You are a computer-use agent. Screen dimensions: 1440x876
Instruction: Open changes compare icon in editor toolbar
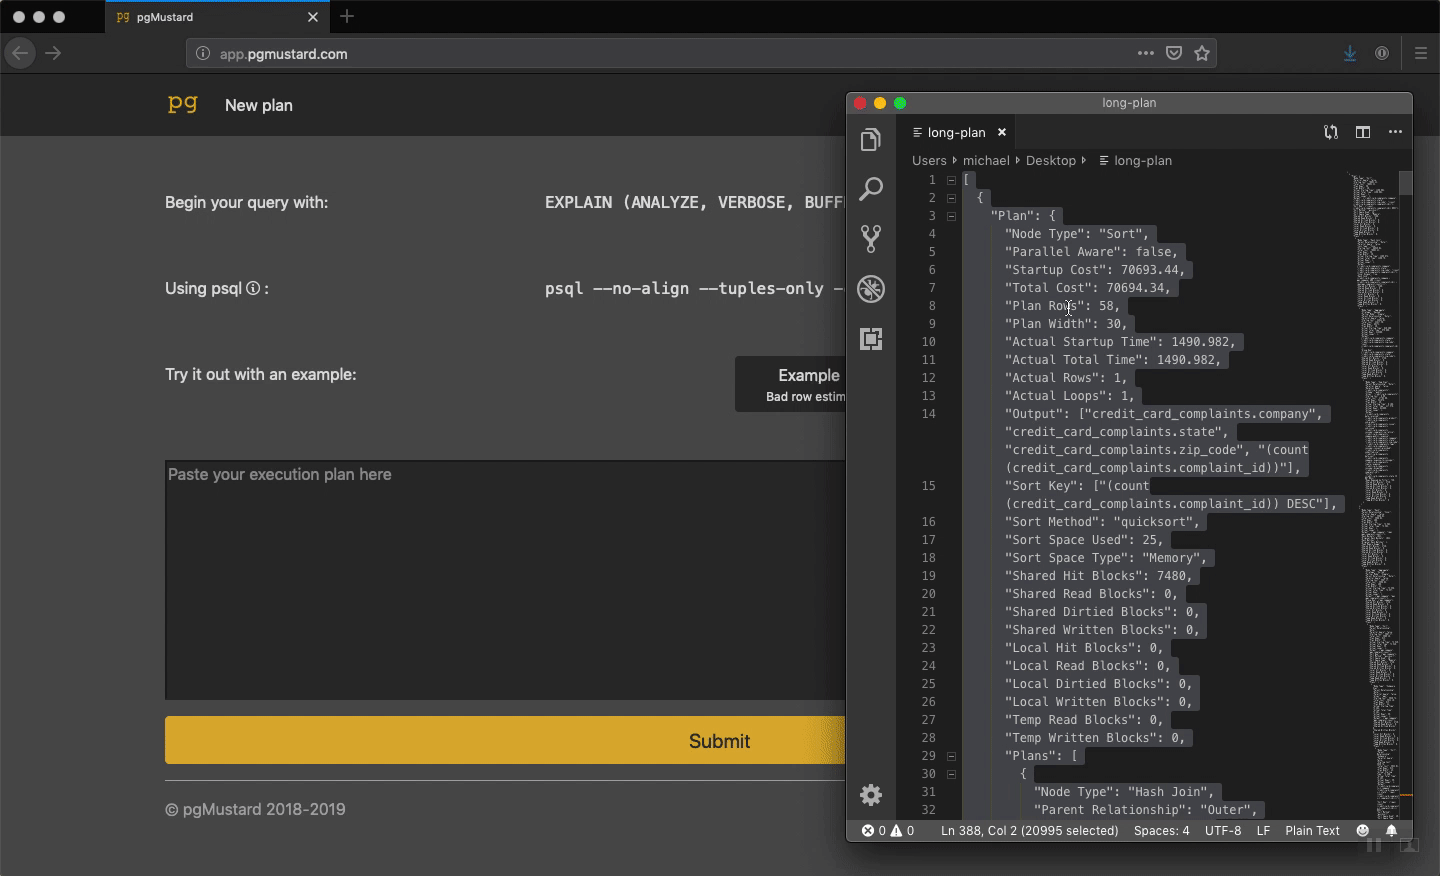1330,132
